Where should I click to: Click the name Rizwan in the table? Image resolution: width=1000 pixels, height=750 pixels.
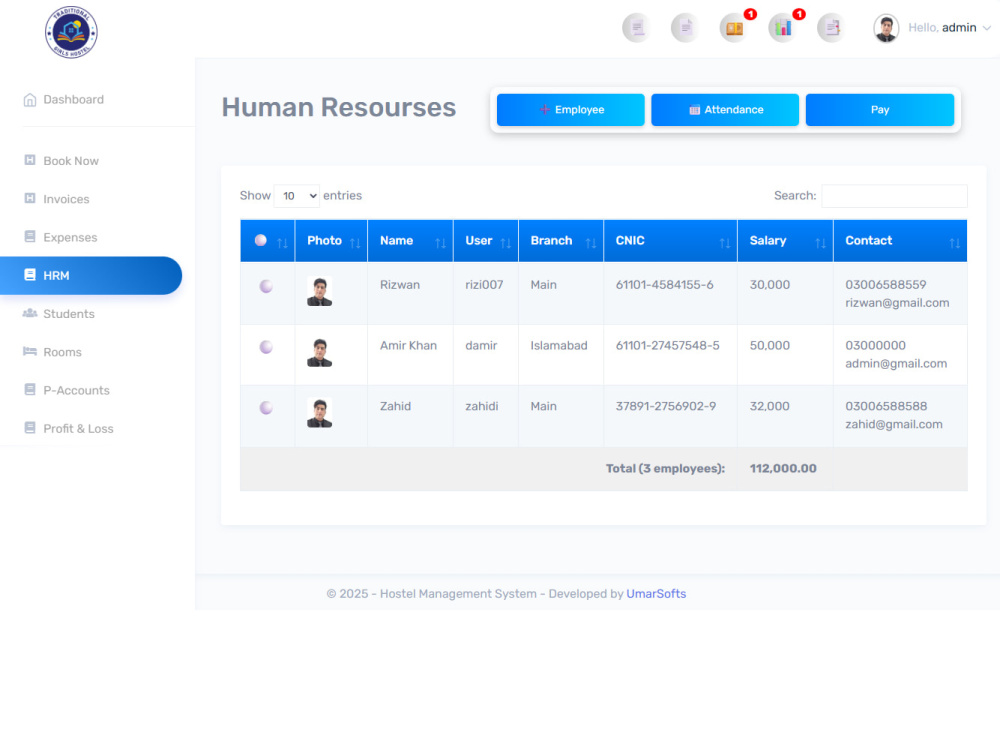400,285
